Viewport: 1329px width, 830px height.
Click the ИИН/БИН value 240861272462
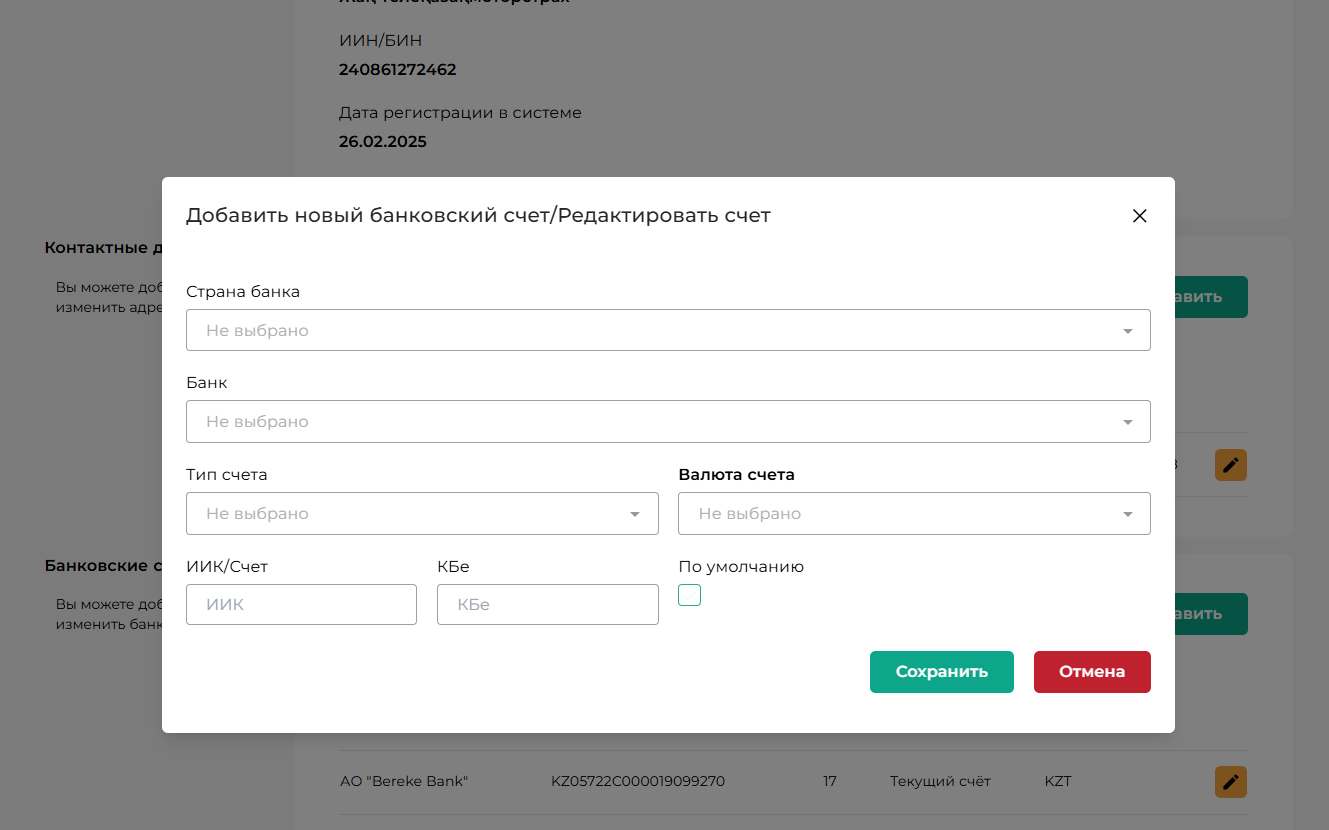pyautogui.click(x=397, y=70)
